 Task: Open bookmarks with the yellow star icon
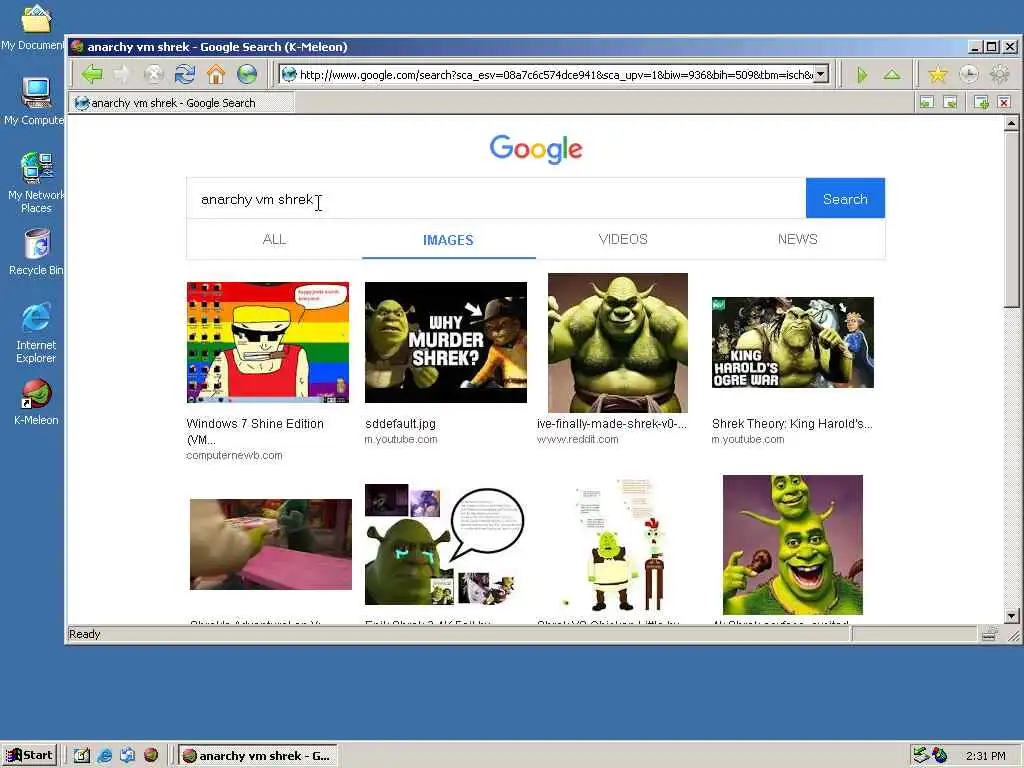click(938, 75)
